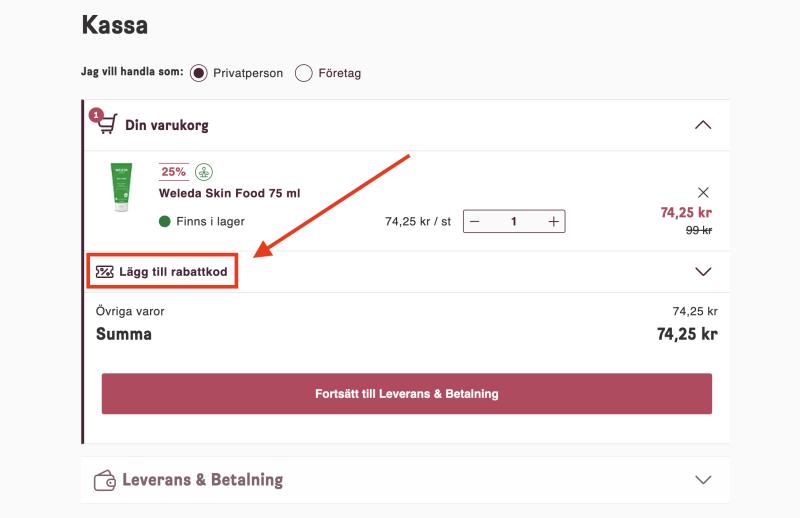Collapse the Din varukorg section chevron
This screenshot has width=800, height=518.
click(703, 125)
